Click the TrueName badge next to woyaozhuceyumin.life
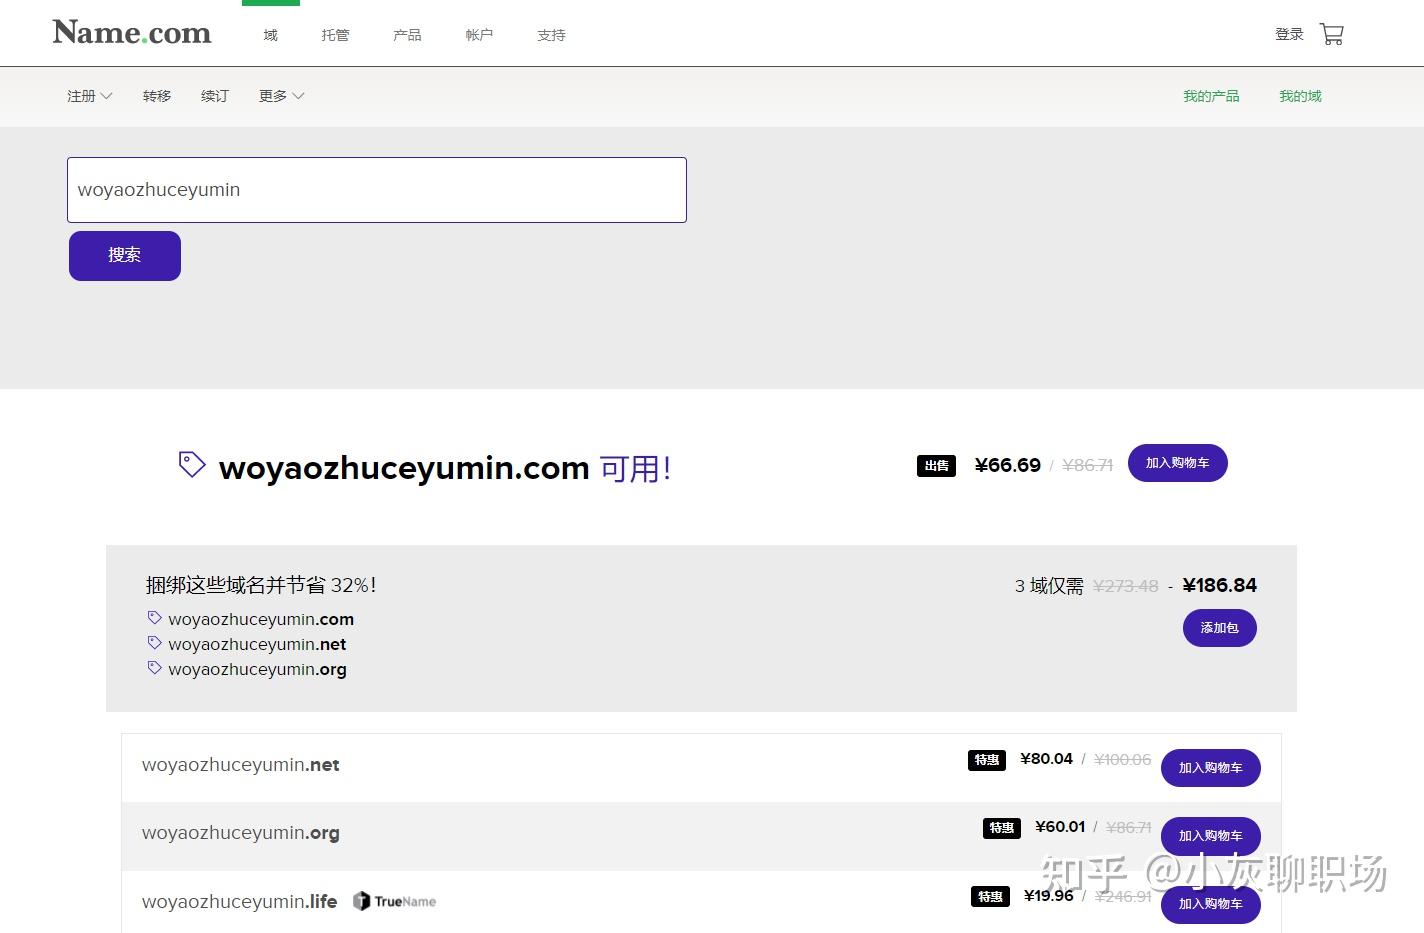Viewport: 1424px width, 933px height. click(393, 900)
